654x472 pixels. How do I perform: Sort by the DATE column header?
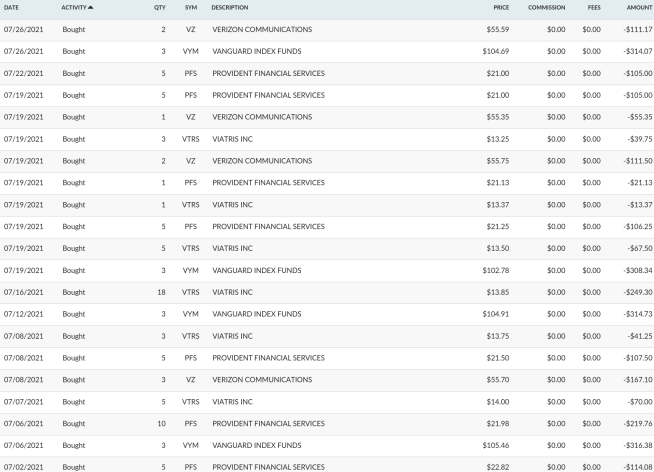point(11,8)
